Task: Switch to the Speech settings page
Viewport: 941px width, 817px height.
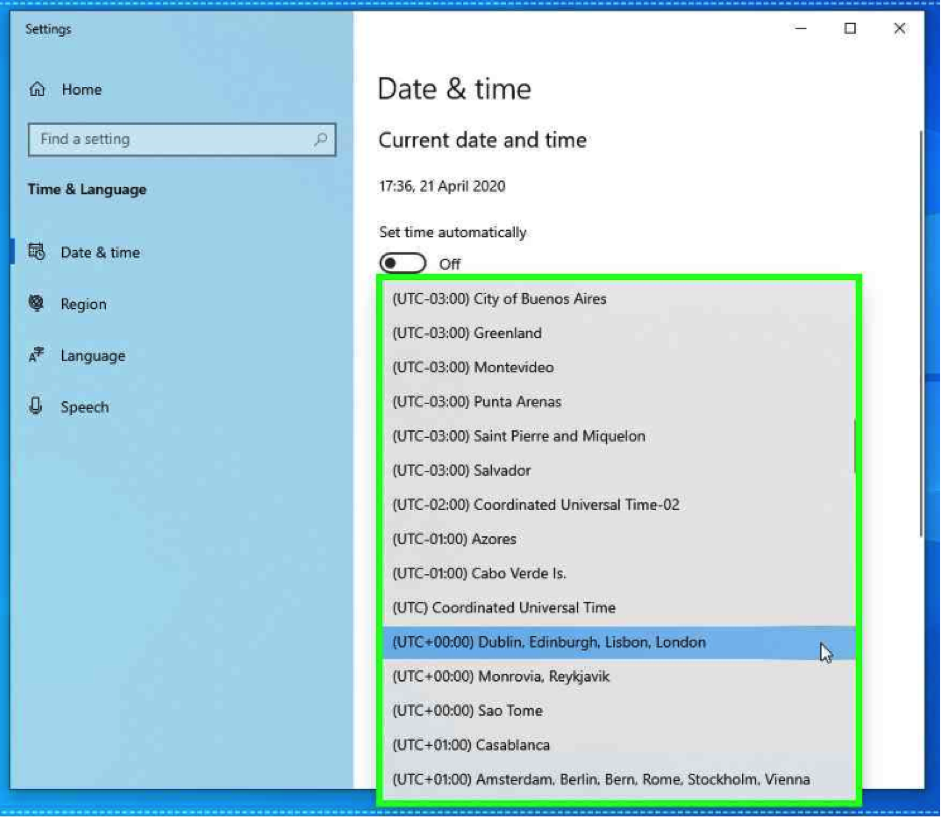Action: tap(84, 407)
